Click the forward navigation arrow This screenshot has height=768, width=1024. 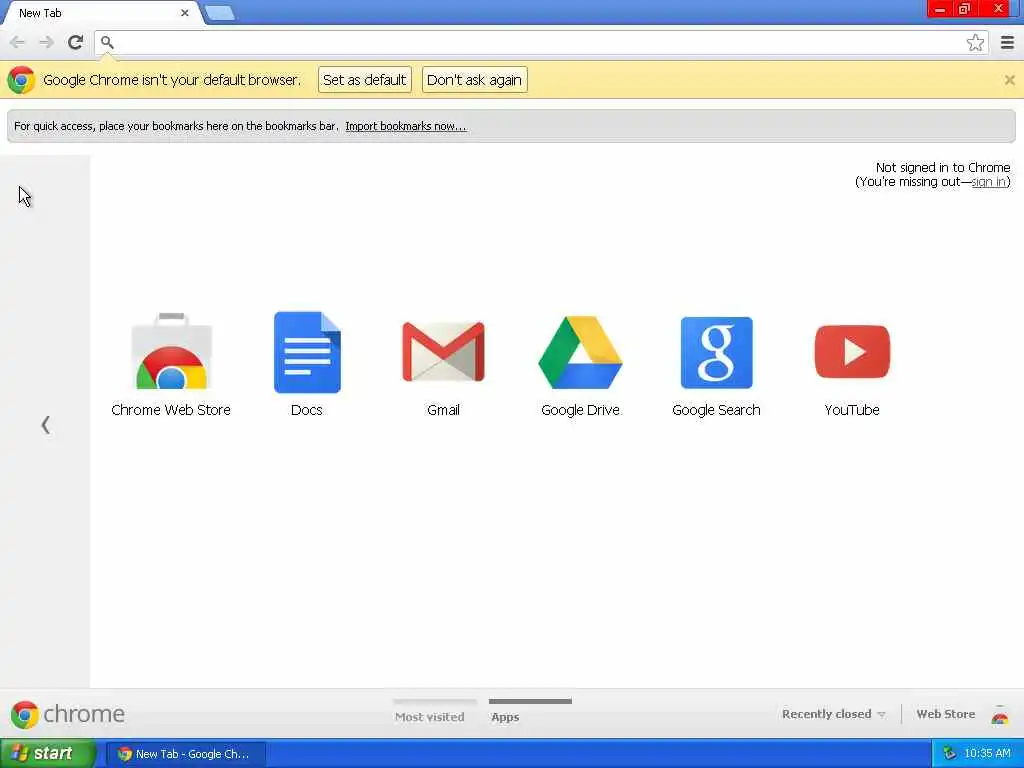pos(46,42)
